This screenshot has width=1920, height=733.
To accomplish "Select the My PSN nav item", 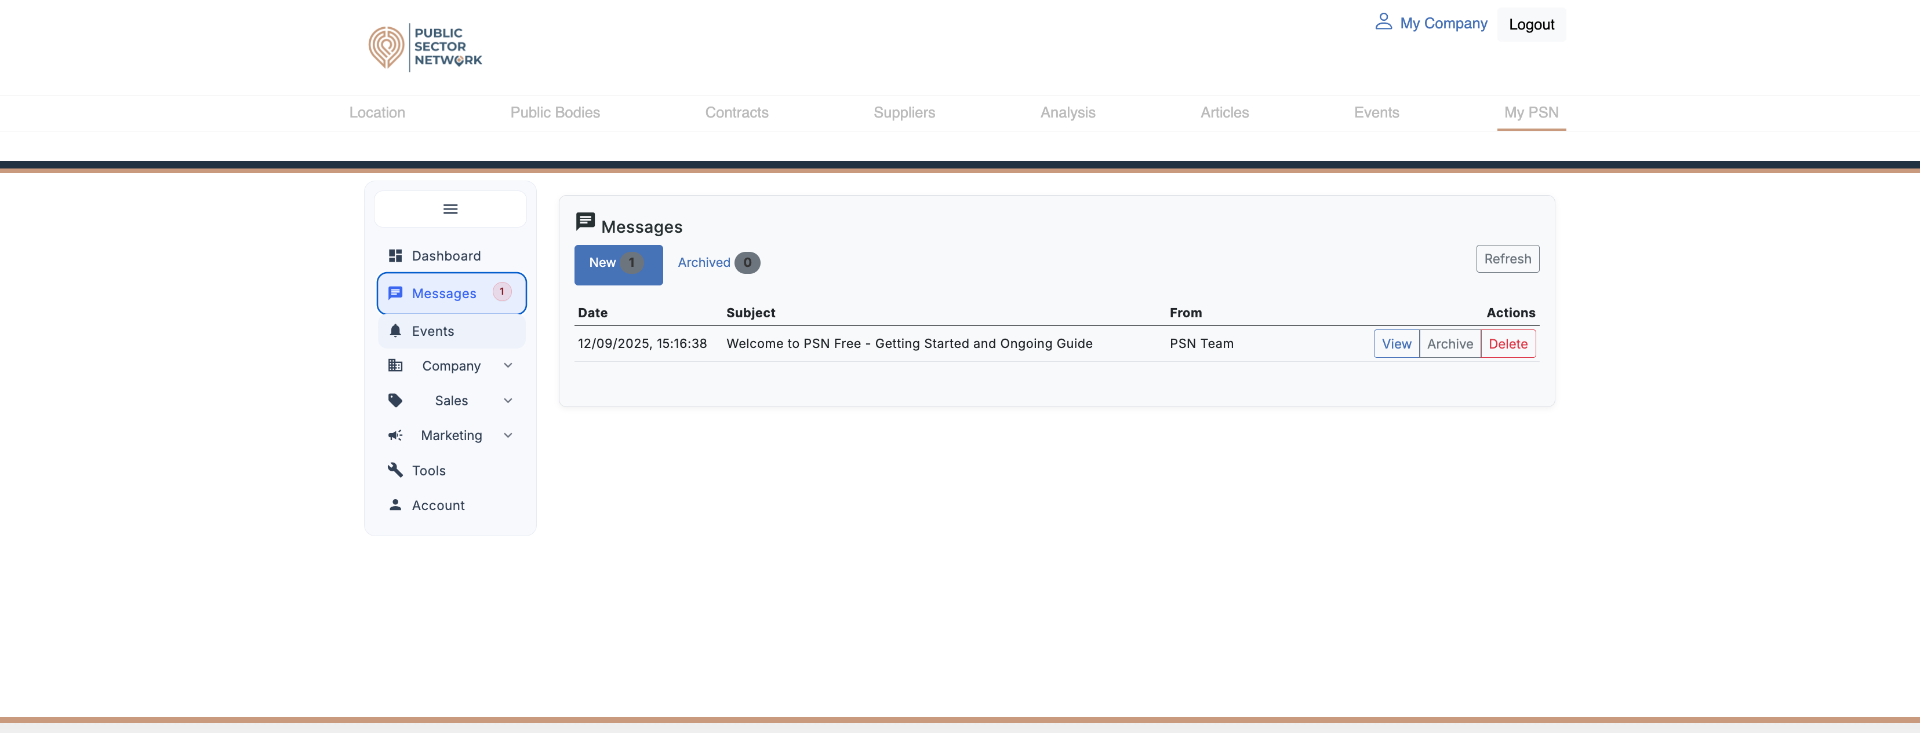I will pyautogui.click(x=1532, y=113).
